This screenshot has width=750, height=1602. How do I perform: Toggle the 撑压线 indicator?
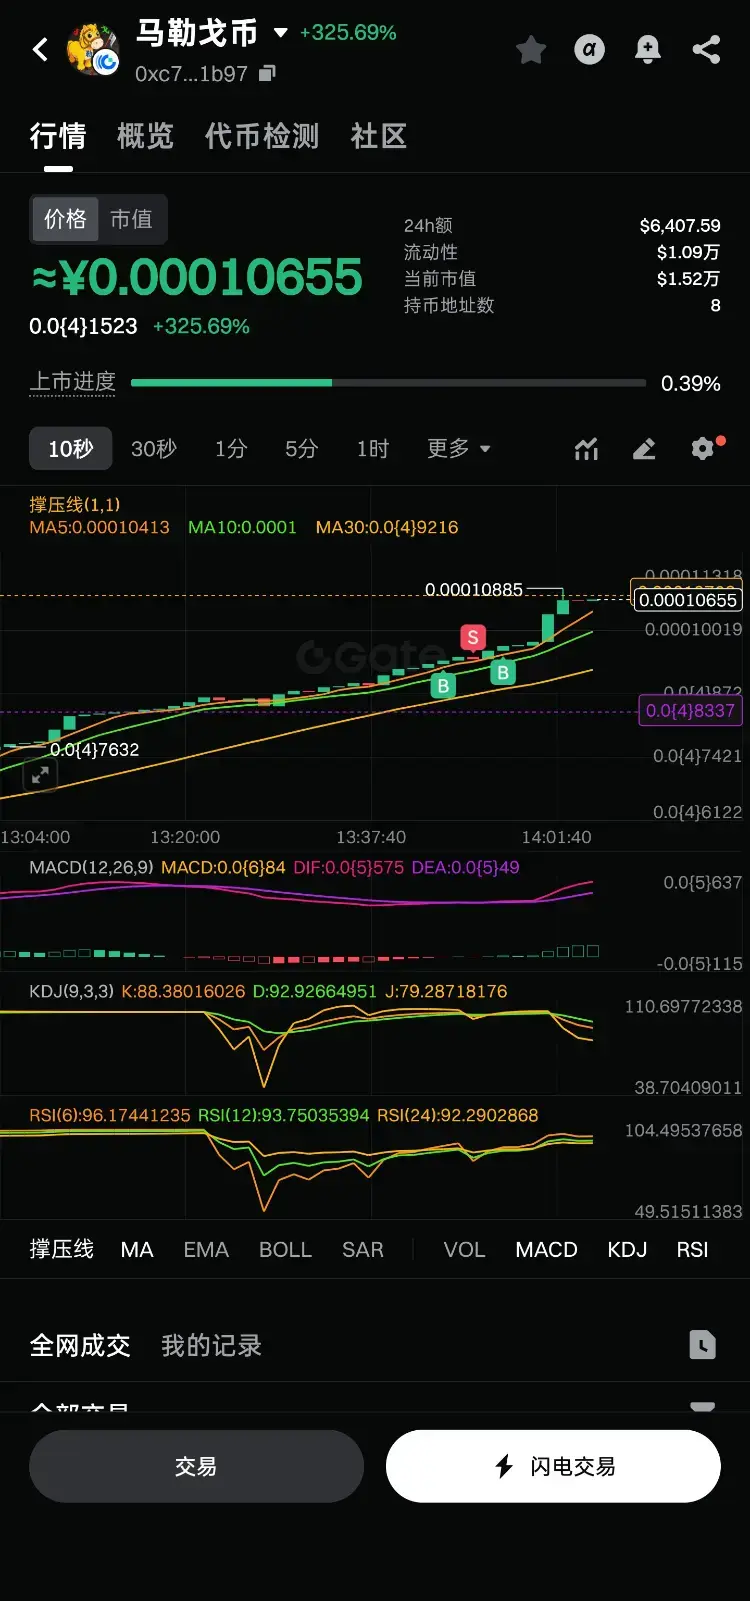[62, 1249]
